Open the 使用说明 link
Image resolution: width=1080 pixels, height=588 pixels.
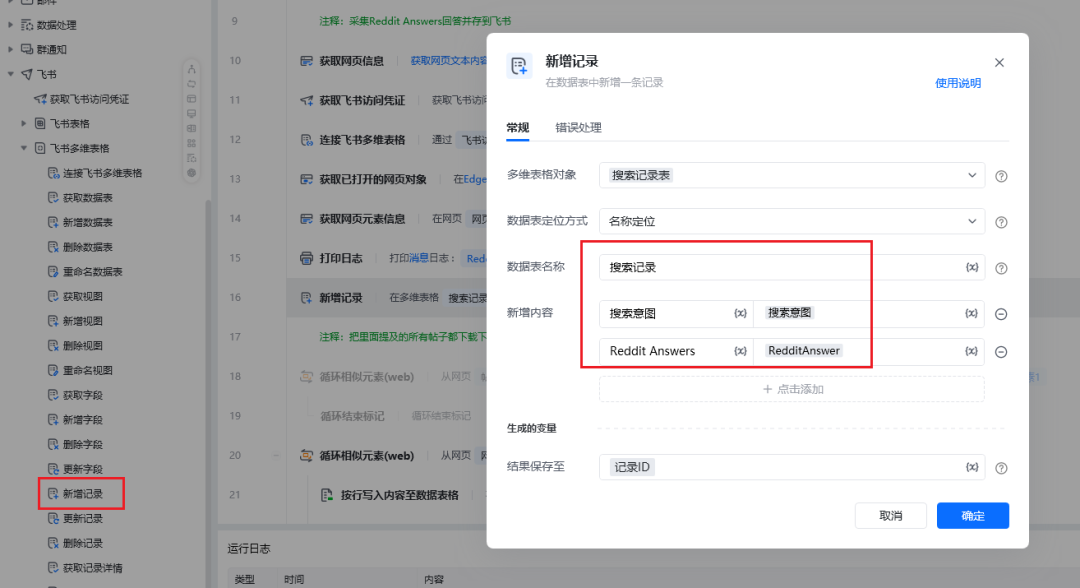pyautogui.click(x=957, y=83)
